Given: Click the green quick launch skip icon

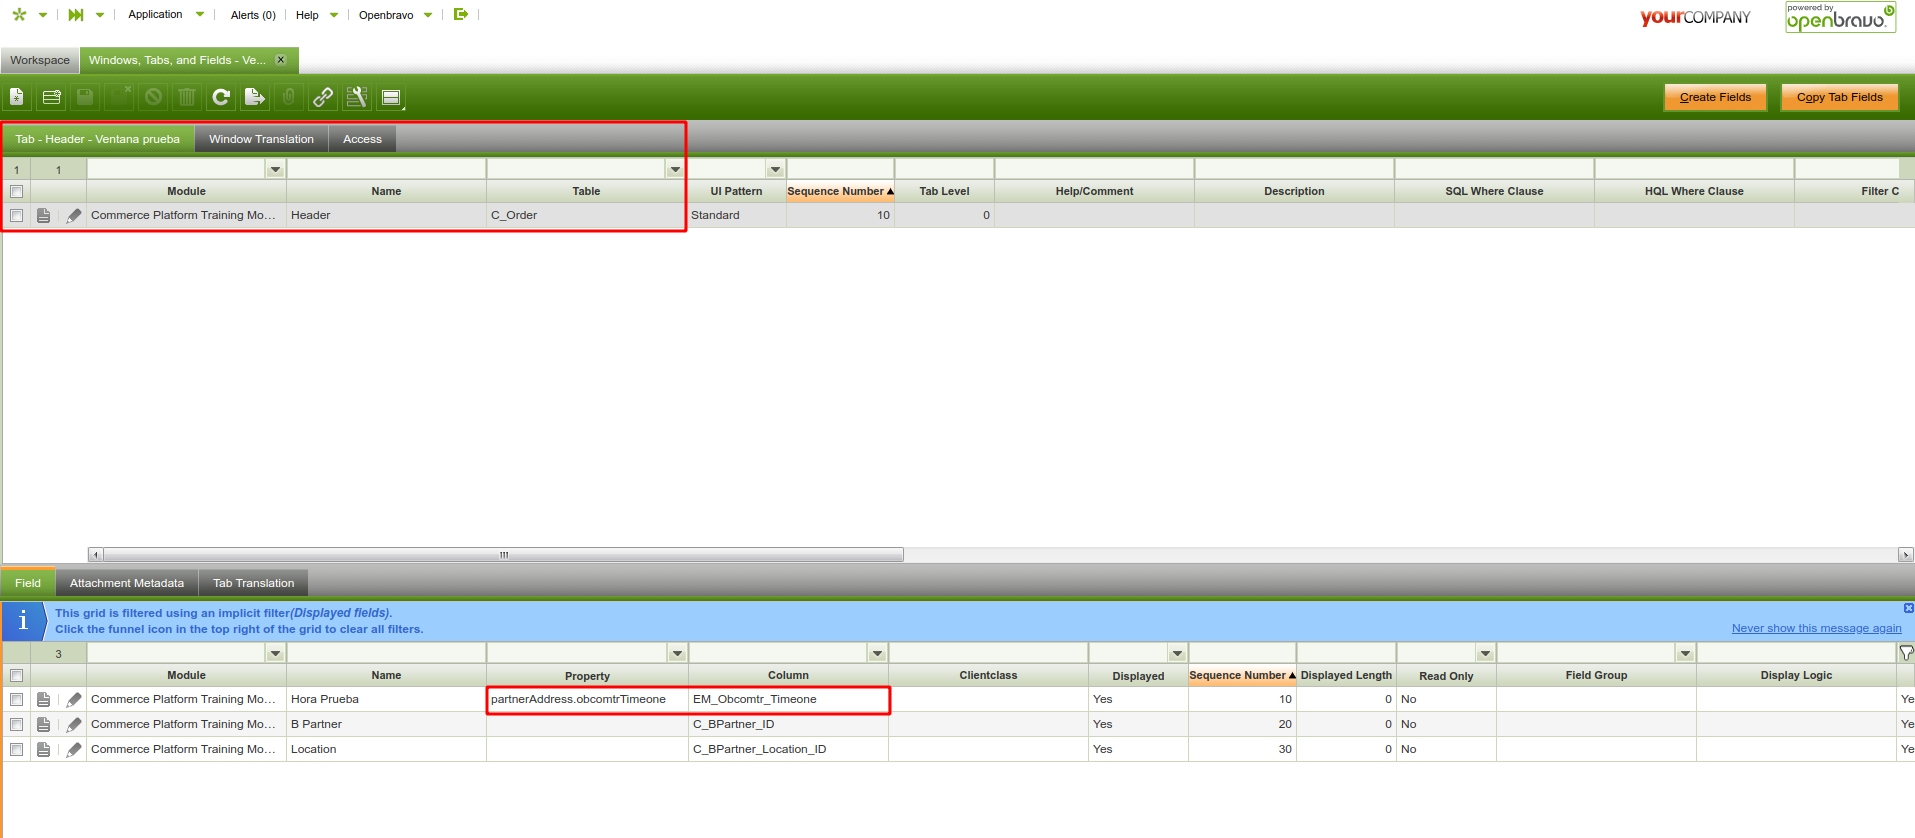Looking at the screenshot, I should [76, 14].
